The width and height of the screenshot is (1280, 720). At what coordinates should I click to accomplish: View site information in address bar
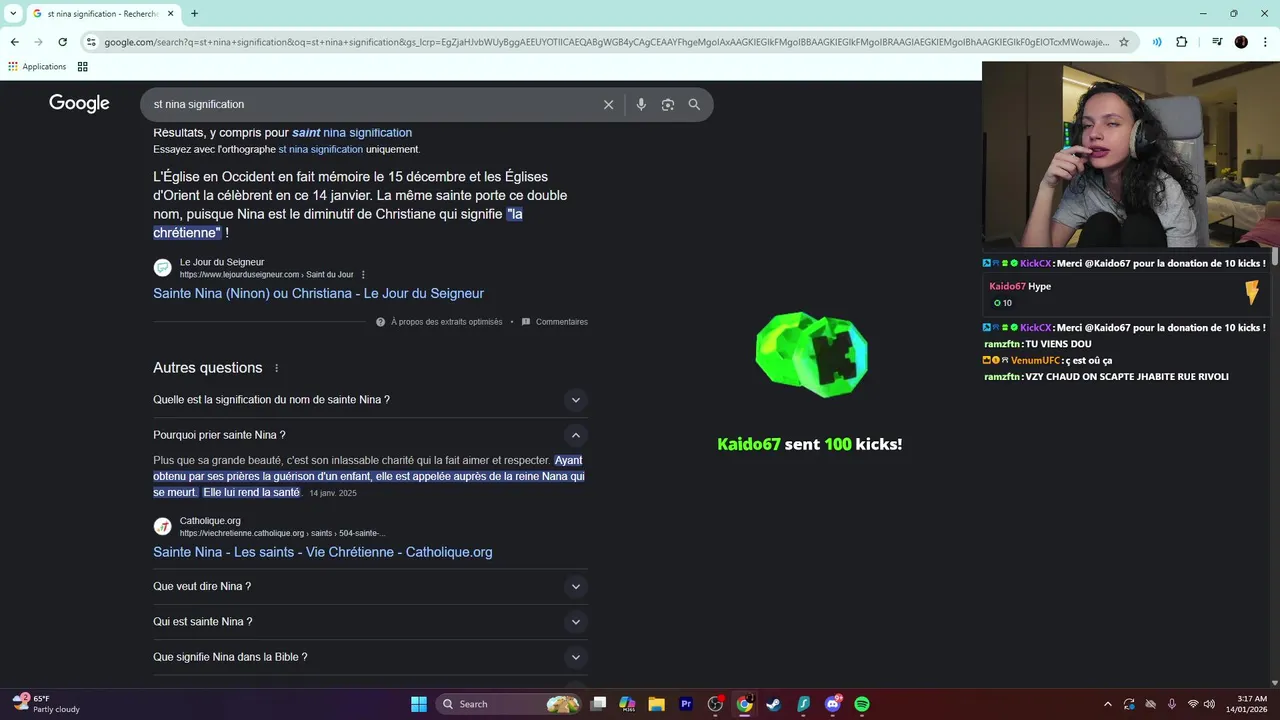coord(91,42)
